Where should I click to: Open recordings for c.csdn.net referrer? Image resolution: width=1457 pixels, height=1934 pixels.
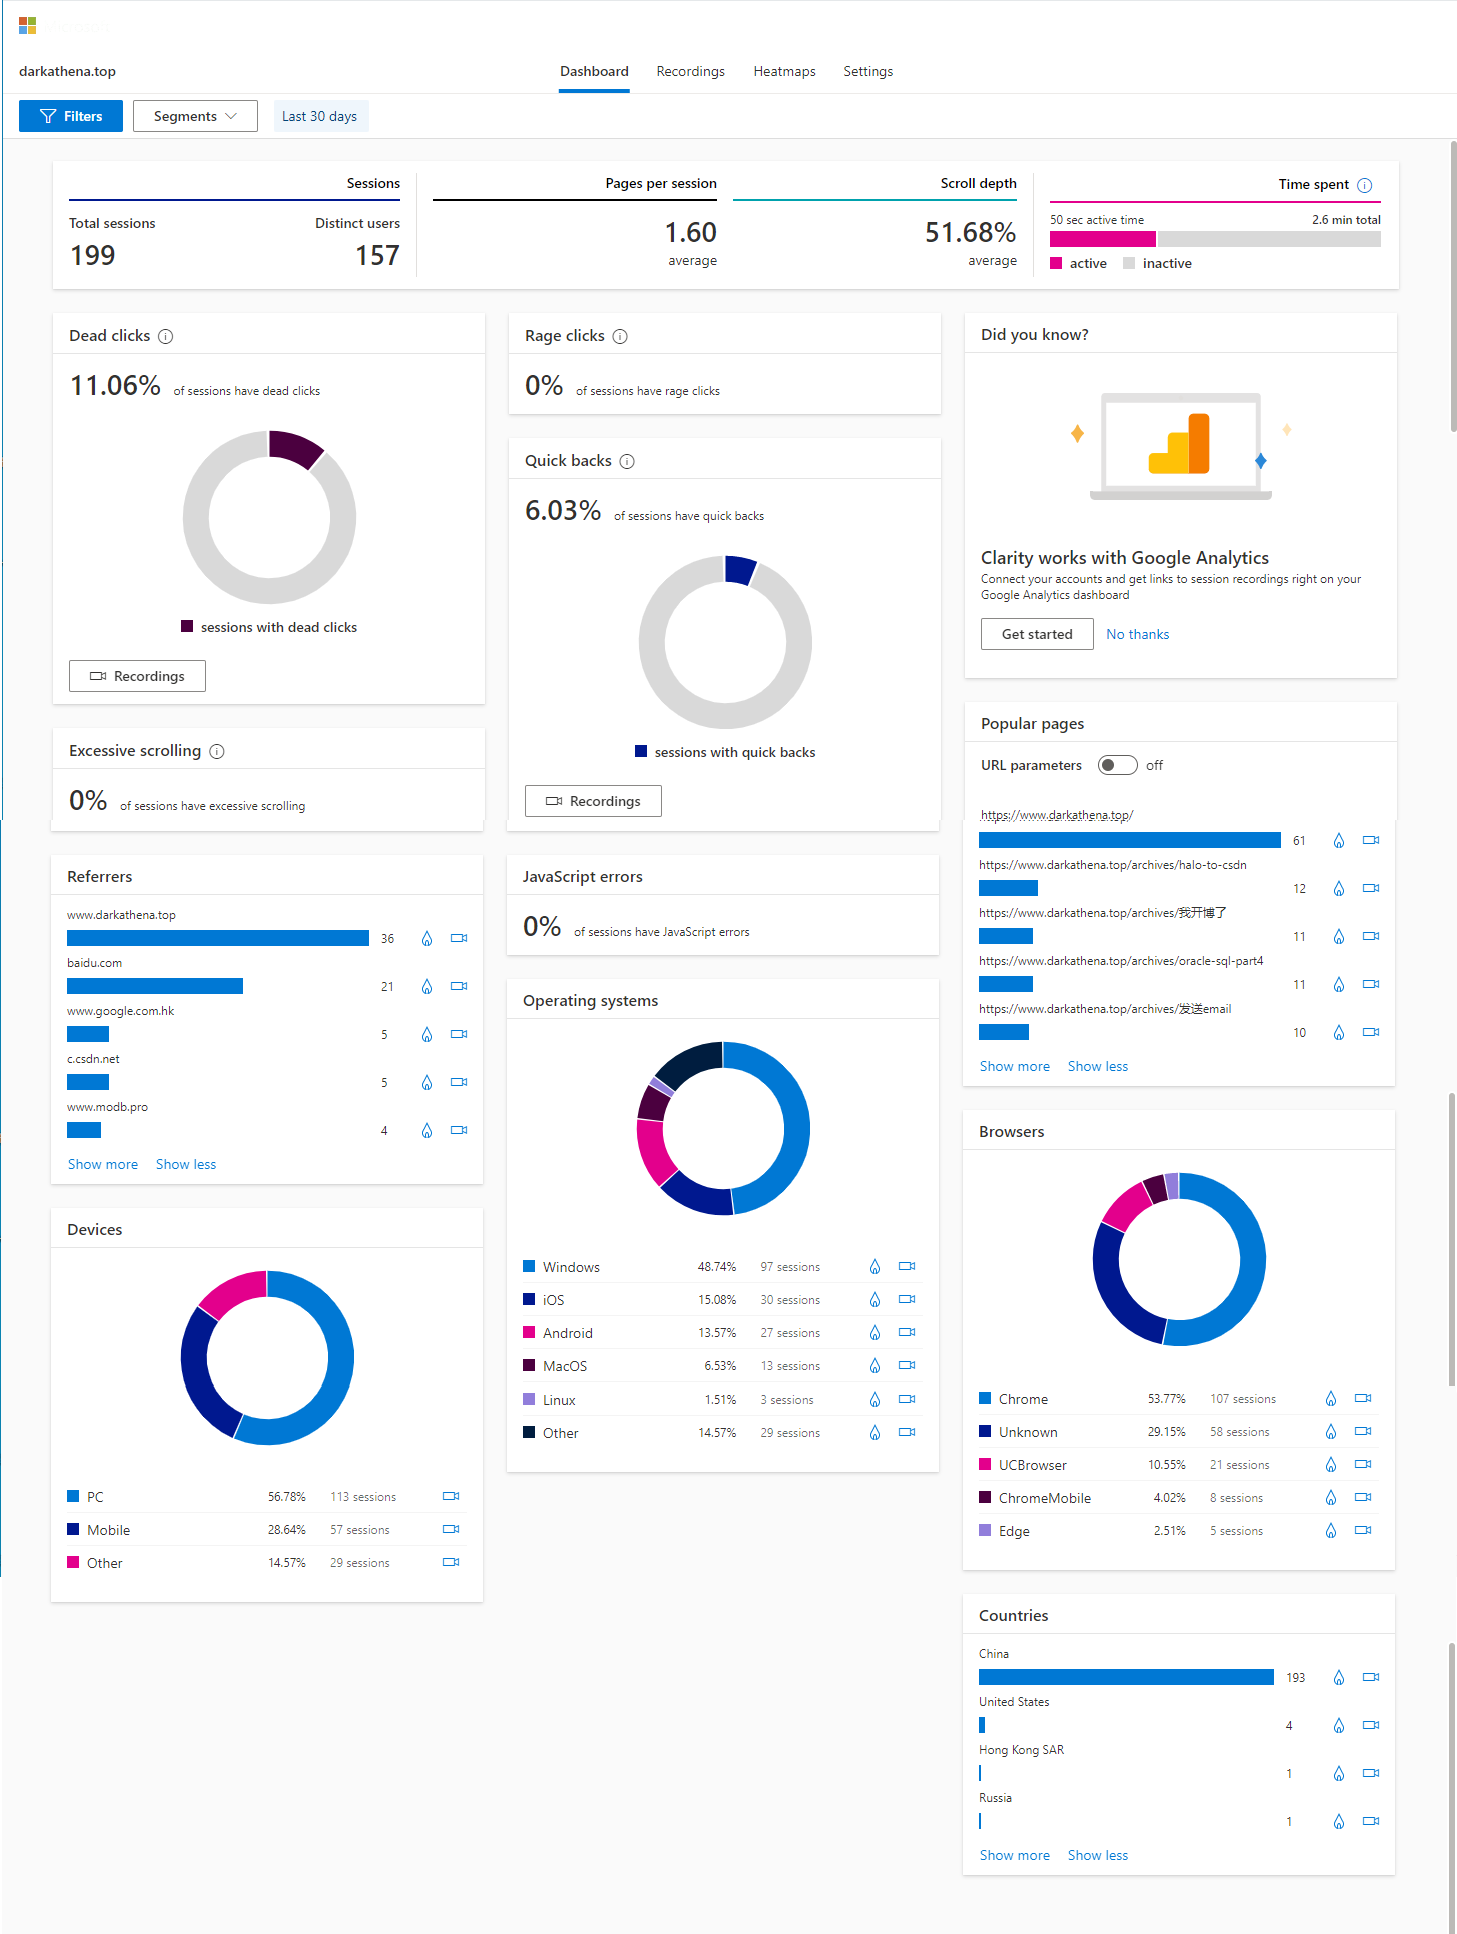pos(459,1082)
